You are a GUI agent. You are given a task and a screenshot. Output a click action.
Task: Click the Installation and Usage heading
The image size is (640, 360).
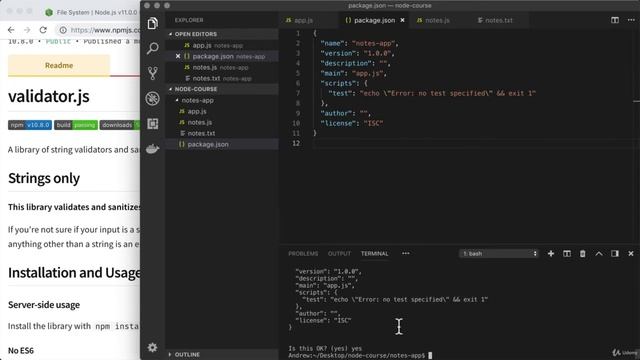click(x=74, y=273)
